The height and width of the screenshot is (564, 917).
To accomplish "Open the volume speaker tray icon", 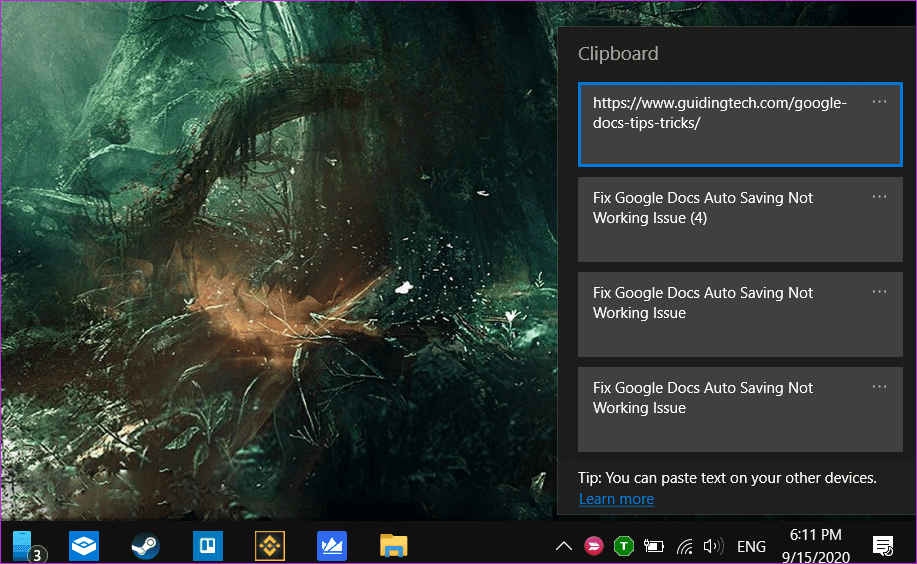I will click(713, 546).
